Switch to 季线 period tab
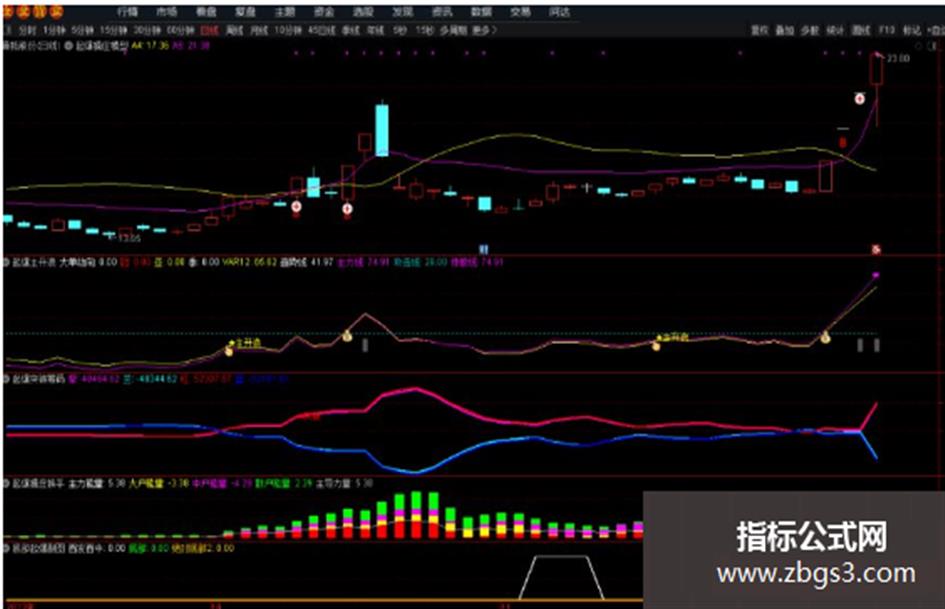 point(351,30)
